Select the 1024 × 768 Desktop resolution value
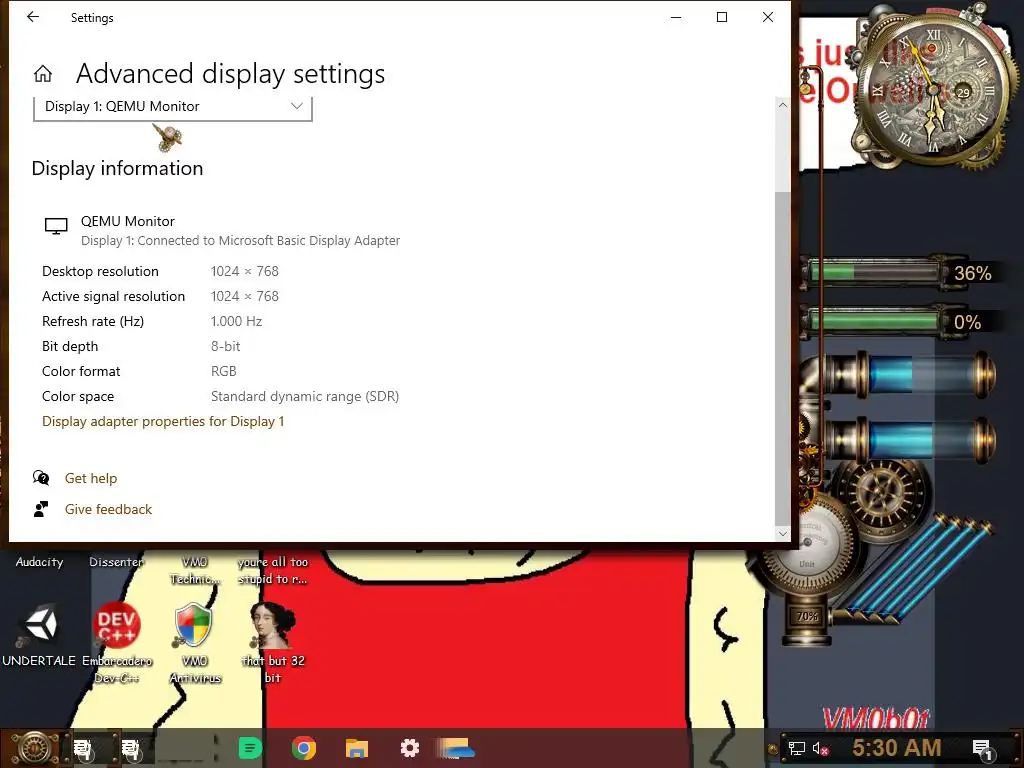1024x768 pixels. click(x=245, y=271)
